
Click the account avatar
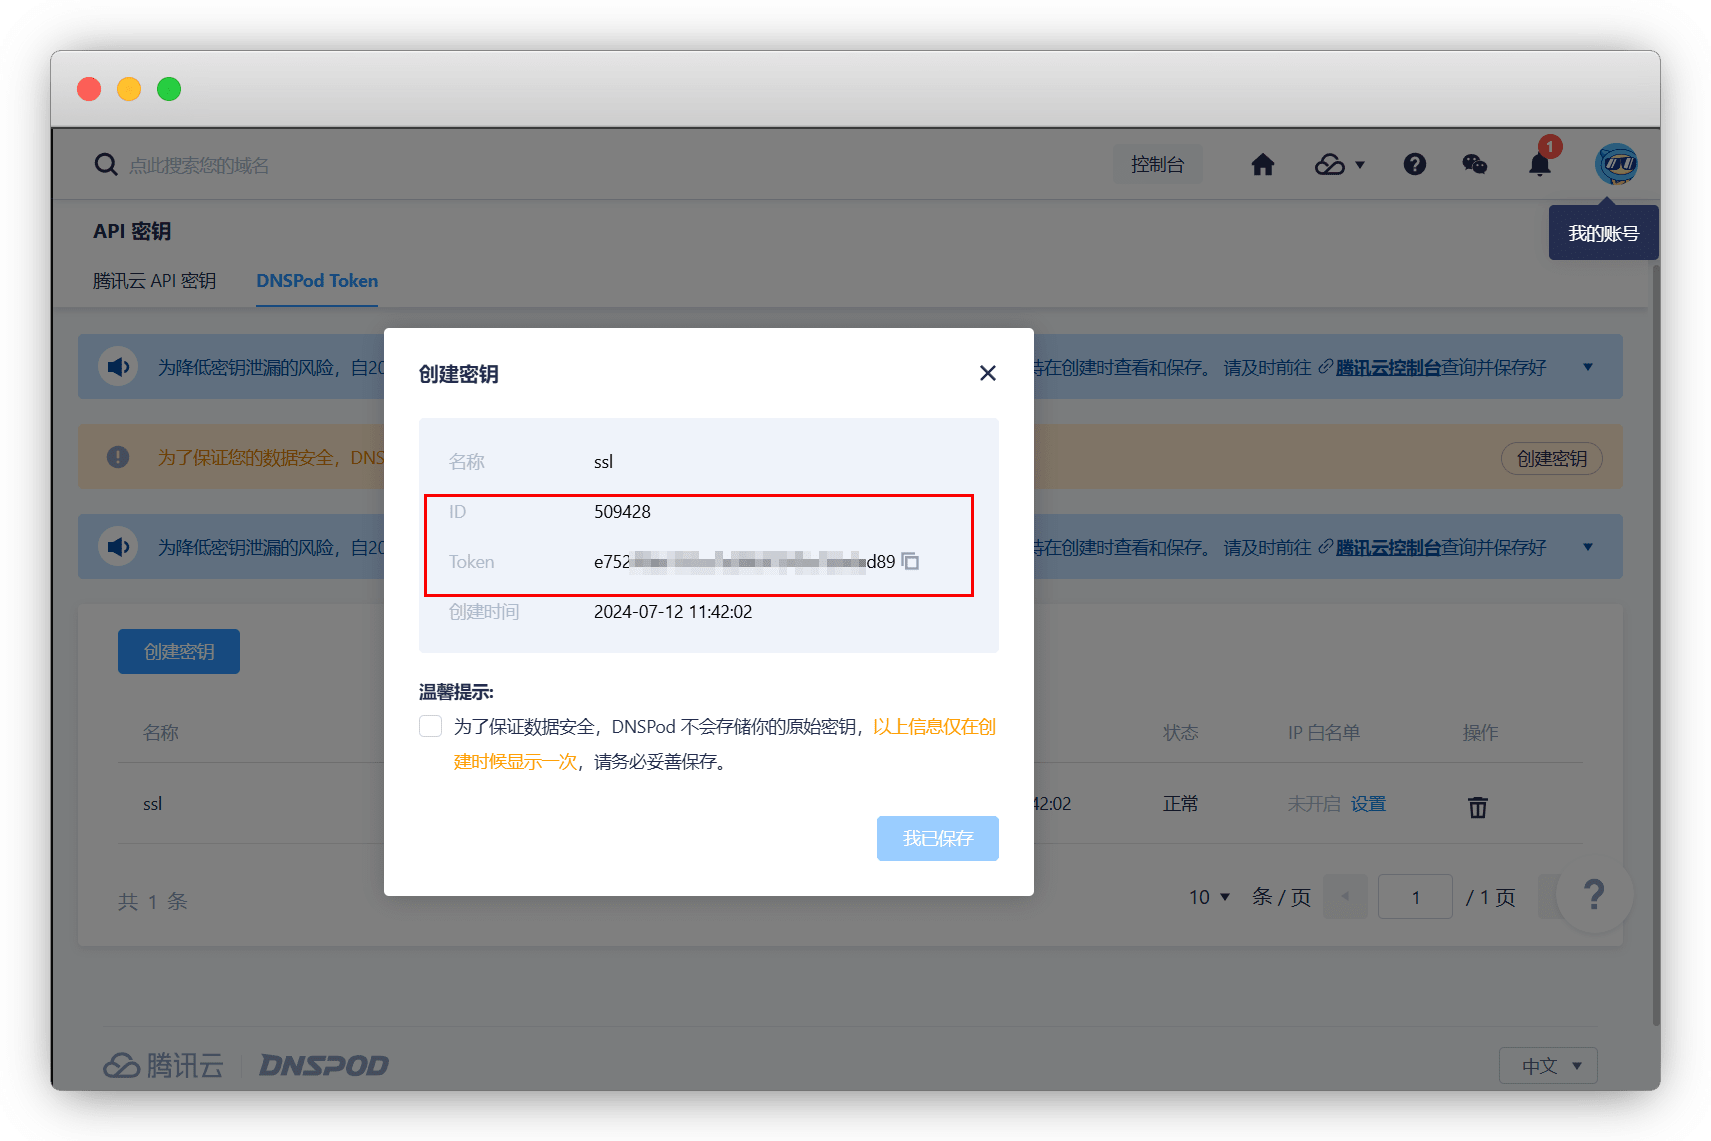click(x=1615, y=164)
